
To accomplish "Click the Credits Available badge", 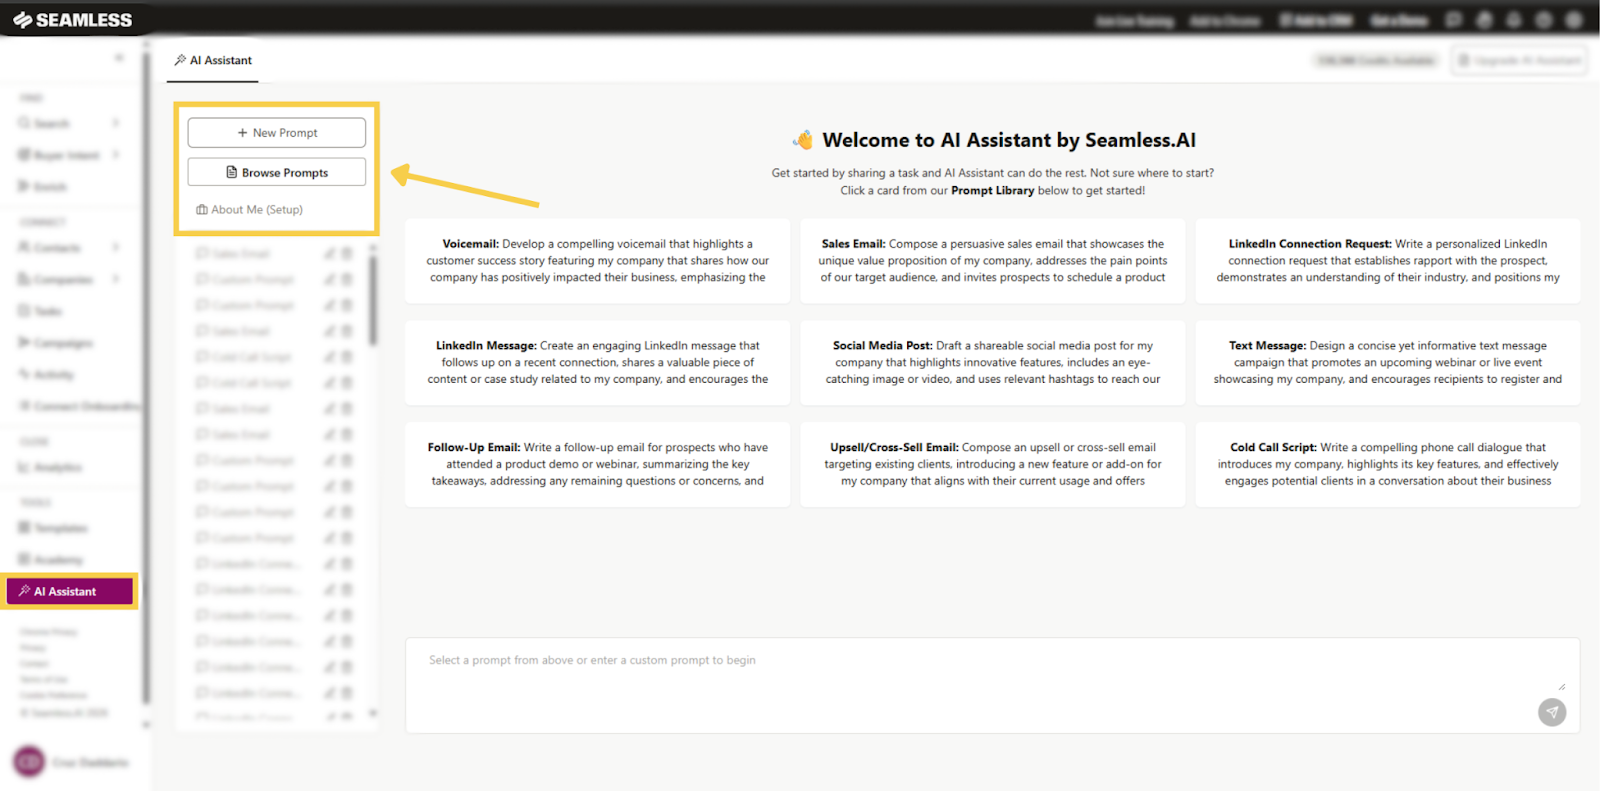I will [x=1376, y=61].
